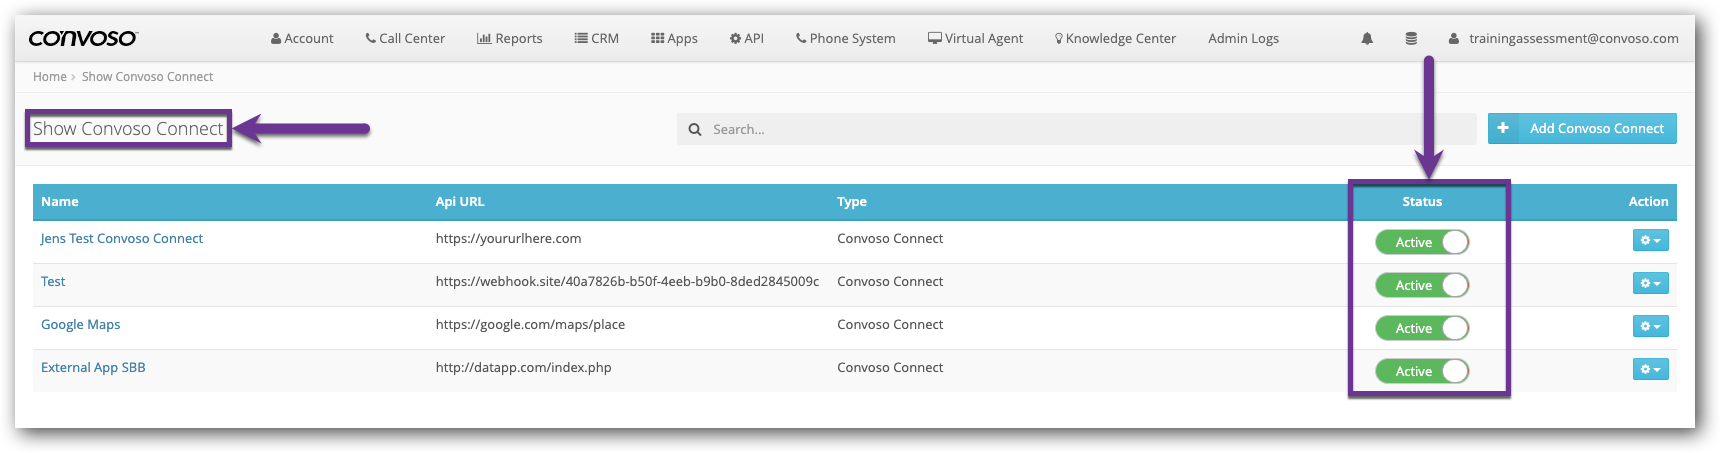This screenshot has height=453, width=1720.
Task: Open action gear dropdown for Test row
Action: (x=1650, y=283)
